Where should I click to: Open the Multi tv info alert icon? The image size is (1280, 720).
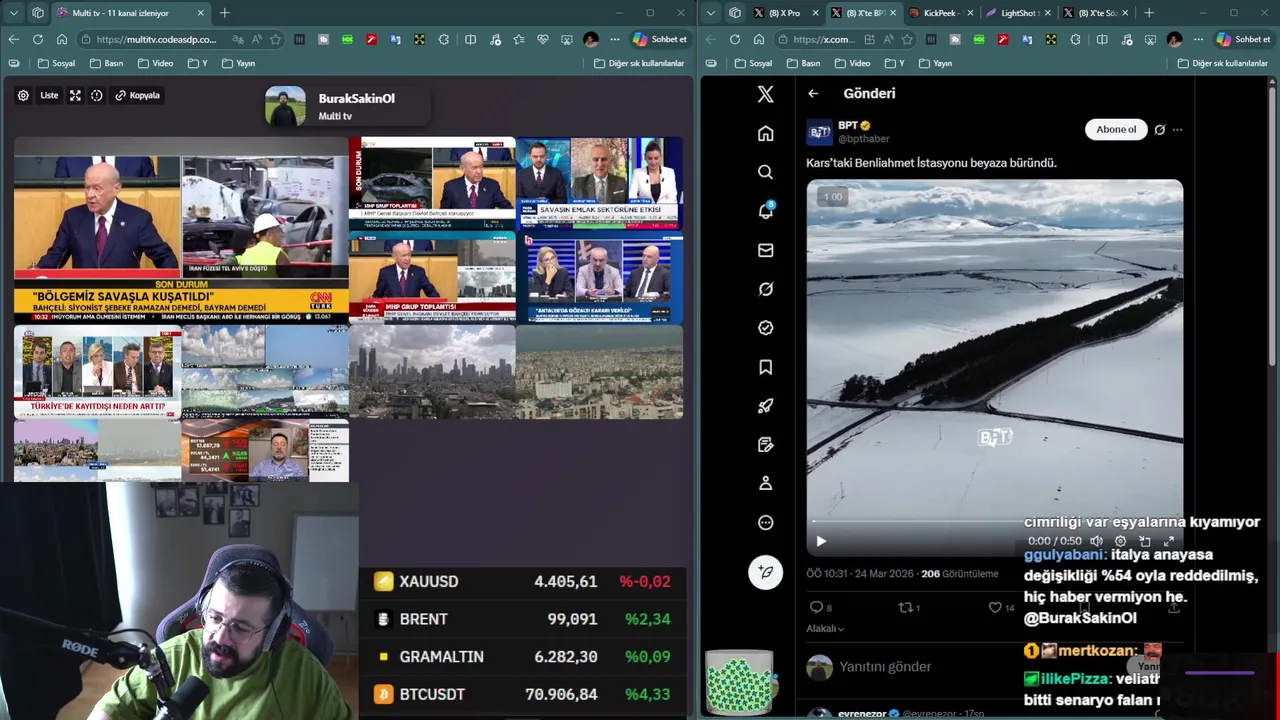tap(97, 96)
